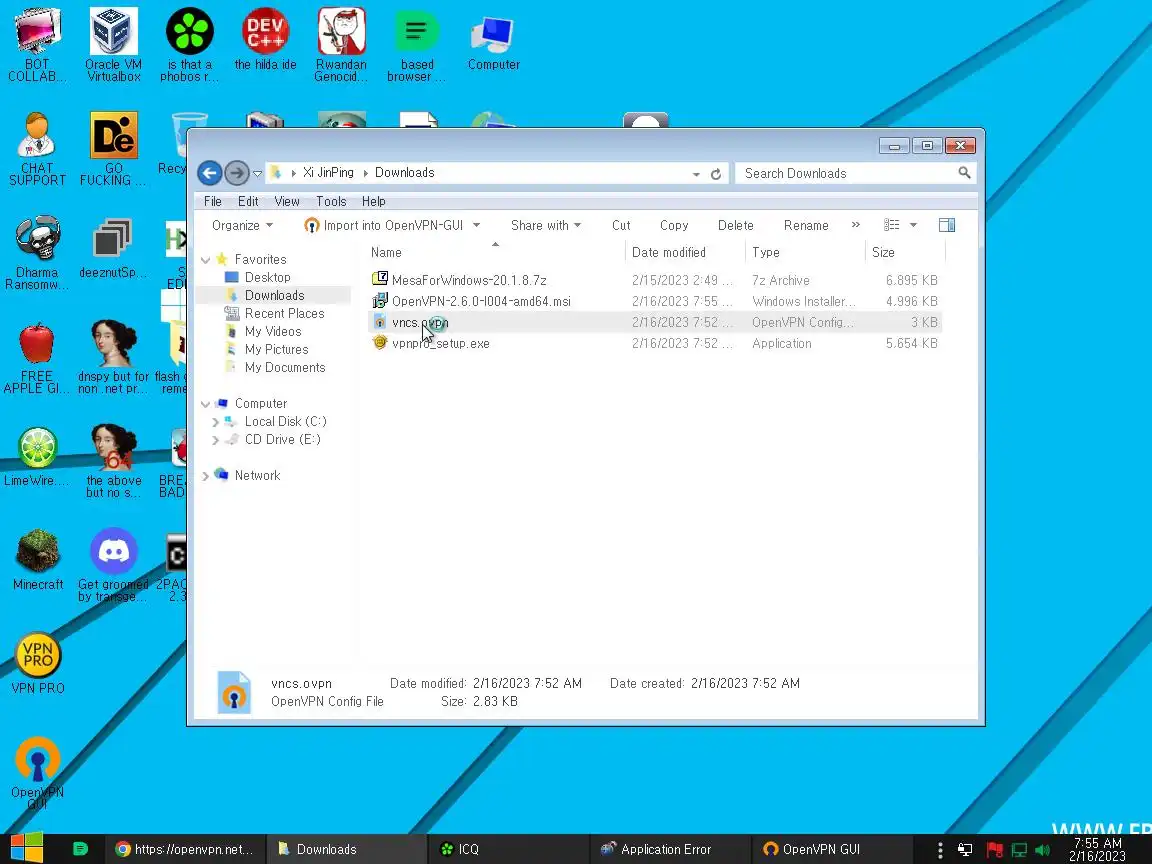Go forward in Explorer navigation

[237, 173]
